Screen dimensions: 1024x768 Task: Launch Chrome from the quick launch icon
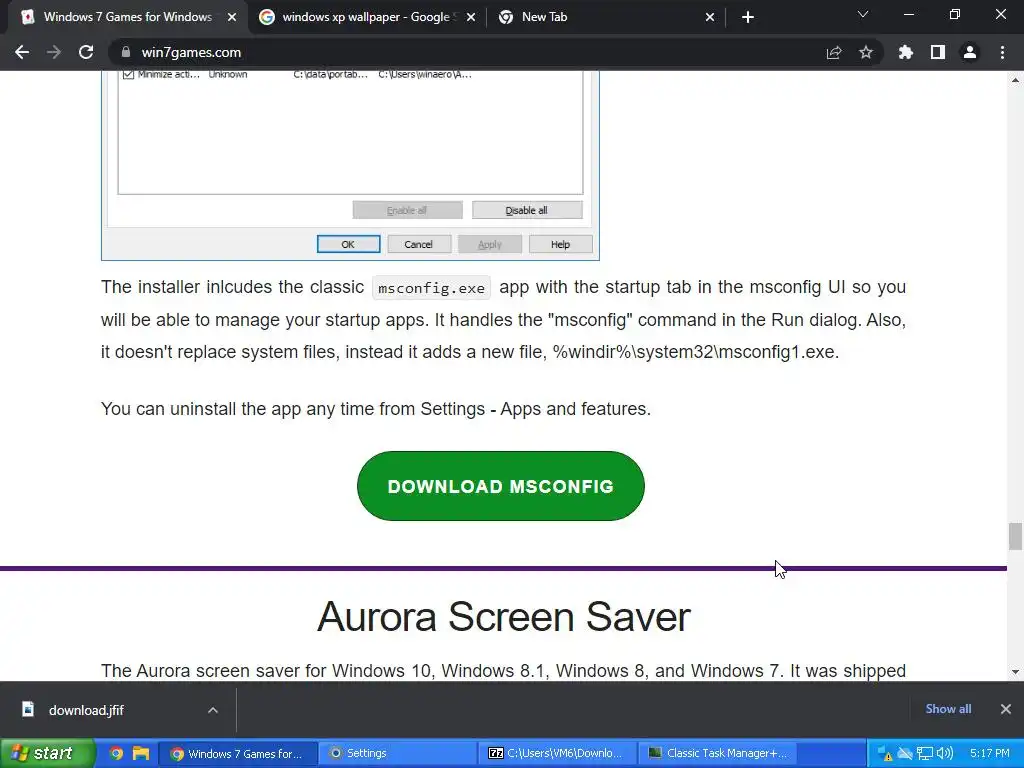[116, 753]
